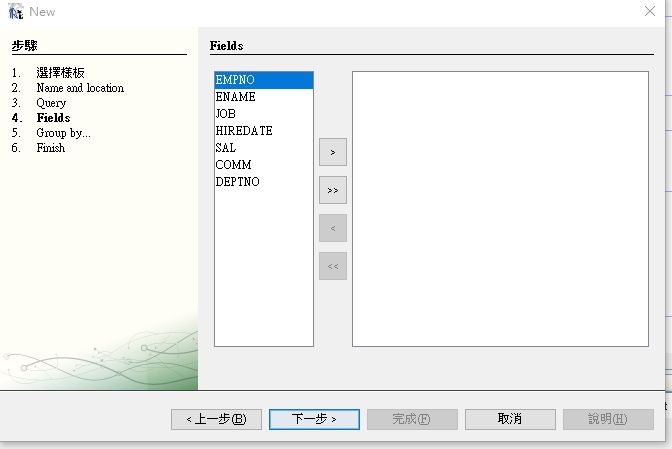Proceed with the 下一步 button

[314, 419]
